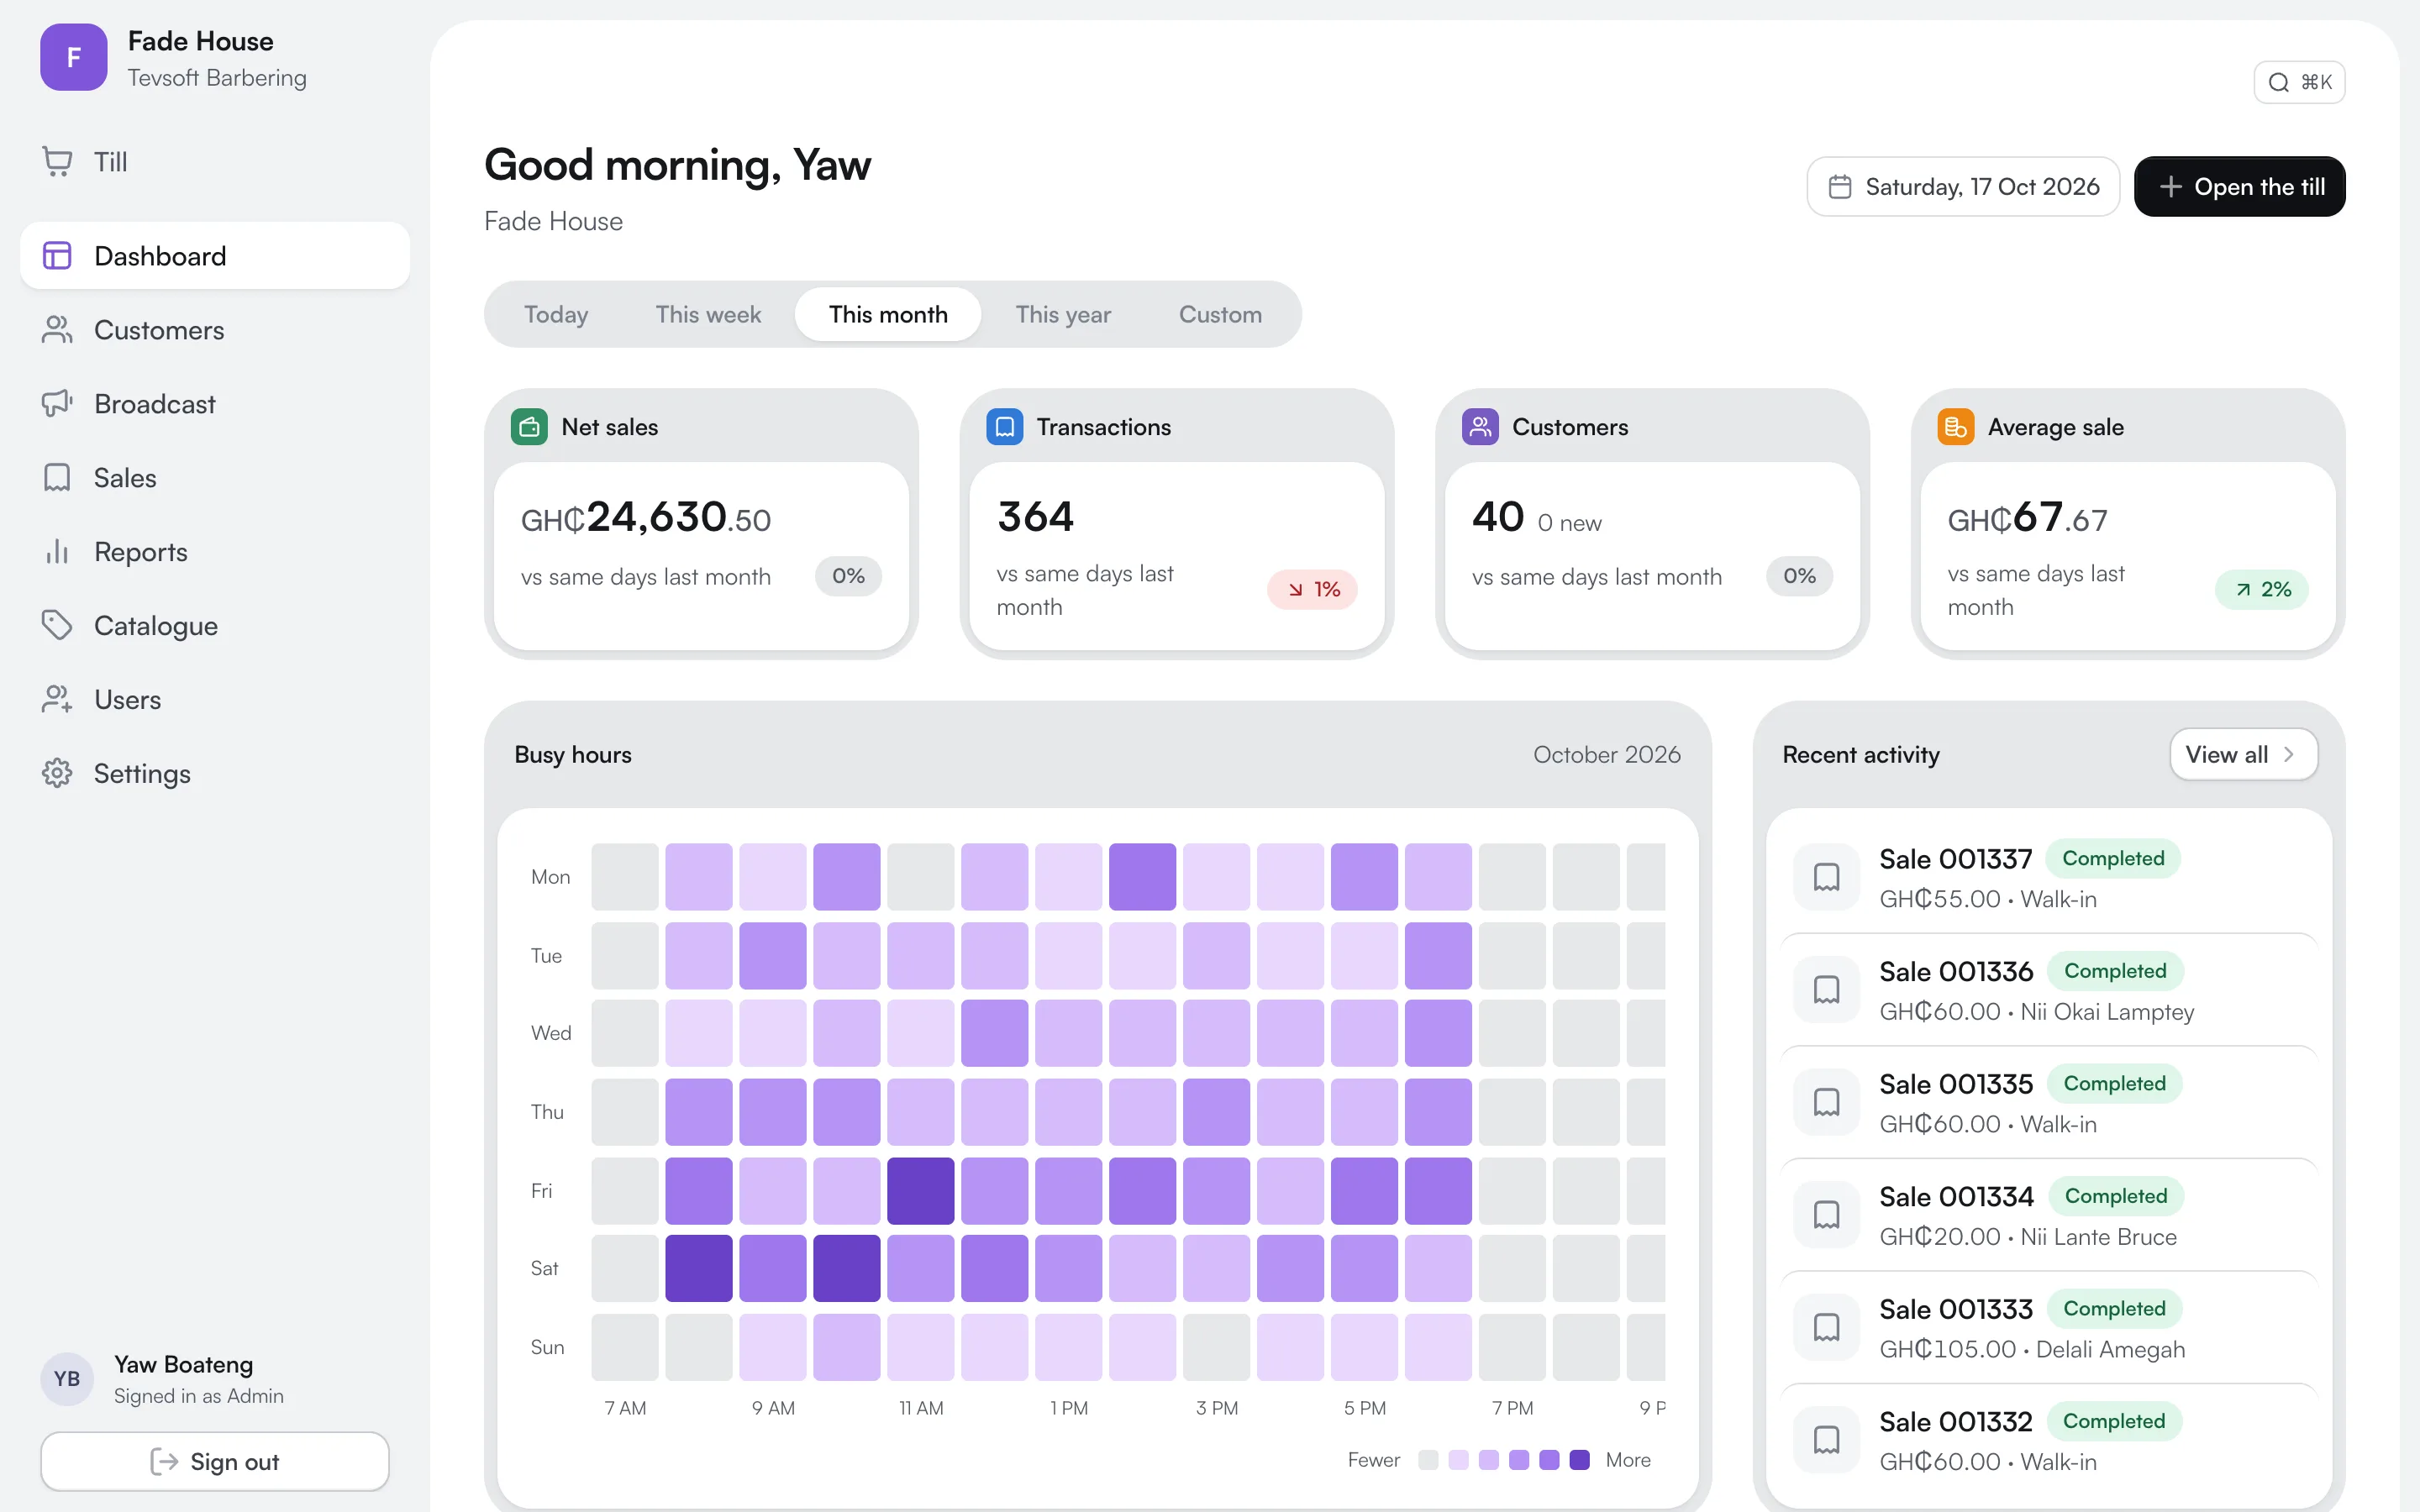Image resolution: width=2420 pixels, height=1512 pixels.
Task: Click the receipt icon beside Sale 001337
Action: pos(1826,878)
